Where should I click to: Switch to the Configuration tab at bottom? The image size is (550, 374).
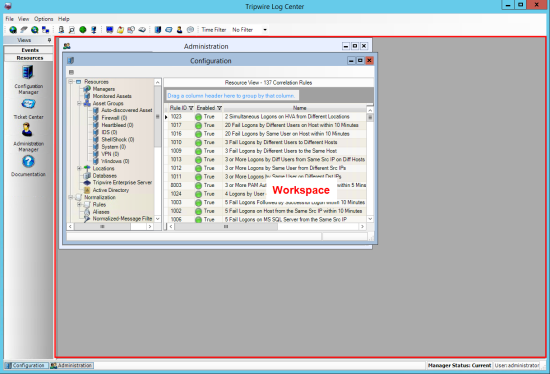[x=26, y=366]
